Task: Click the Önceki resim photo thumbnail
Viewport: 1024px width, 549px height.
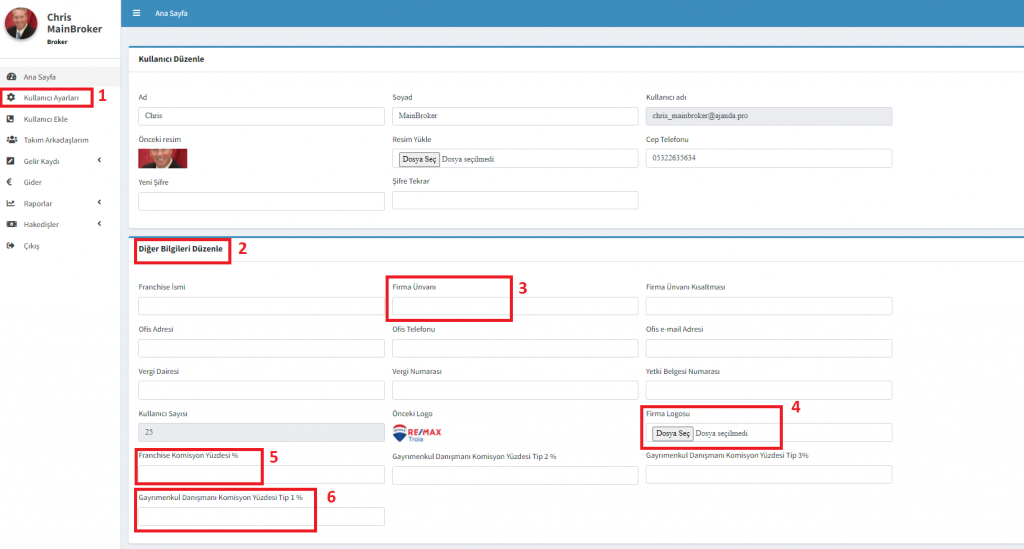Action: pyautogui.click(x=162, y=158)
